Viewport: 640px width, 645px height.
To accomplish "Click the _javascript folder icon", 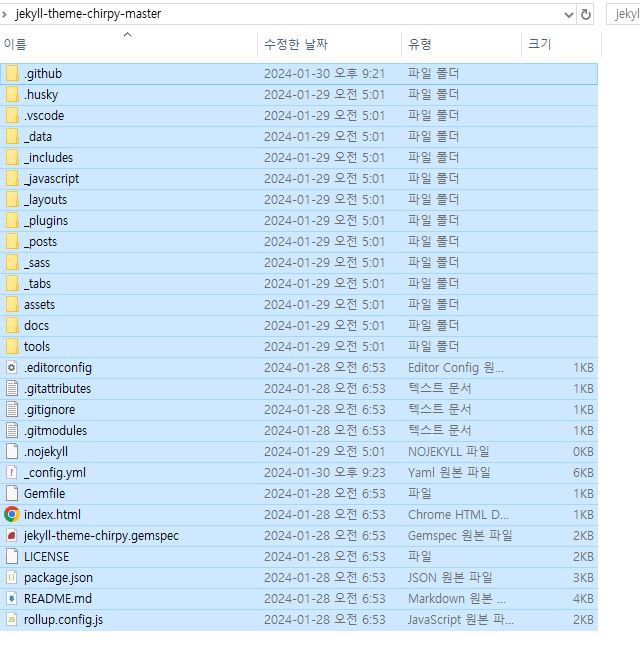I will (x=12, y=179).
